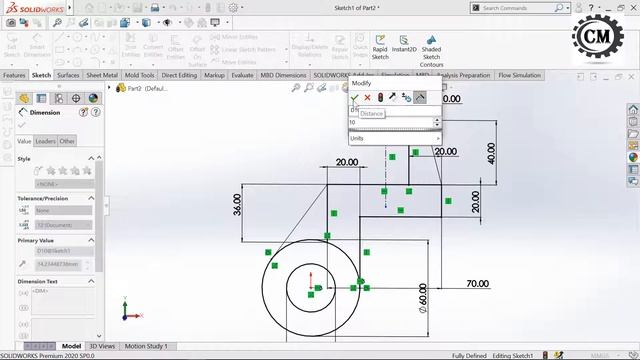The width and height of the screenshot is (640, 360).
Task: Confirm the Modify dialog with green checkmark
Action: [354, 98]
